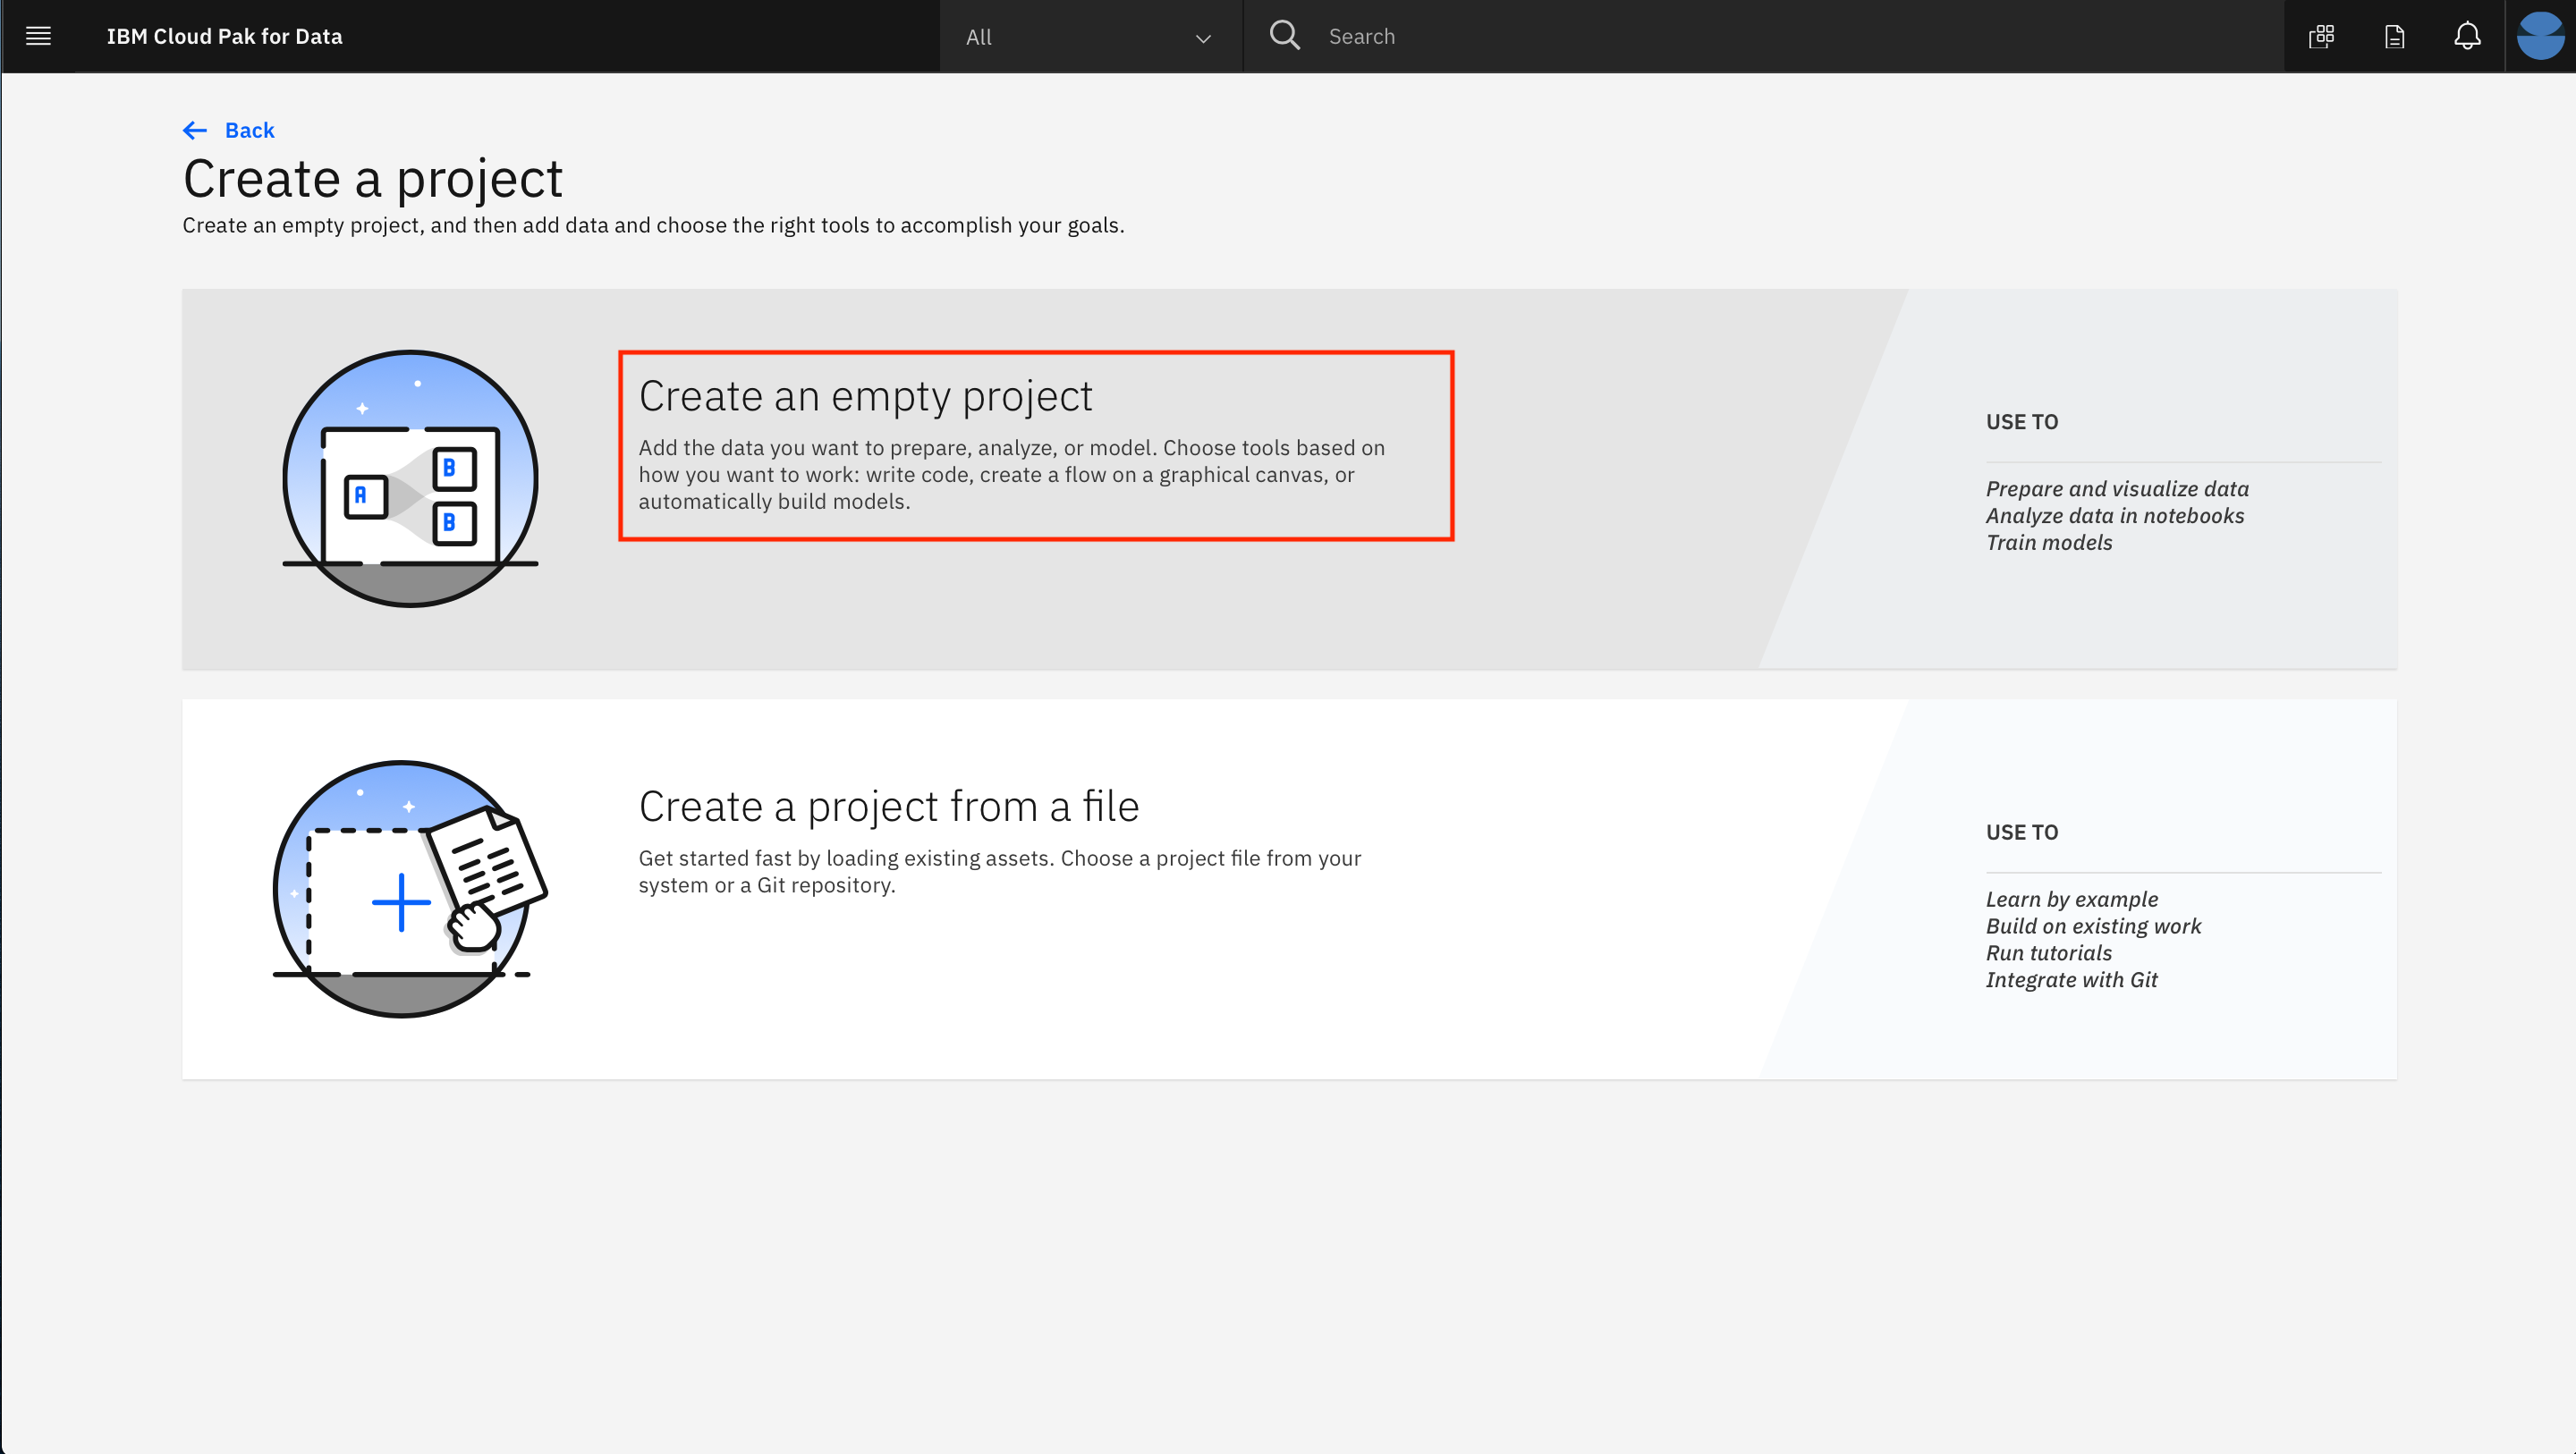Click the Create empty project circle icon
2576x1454 pixels.
click(409, 478)
